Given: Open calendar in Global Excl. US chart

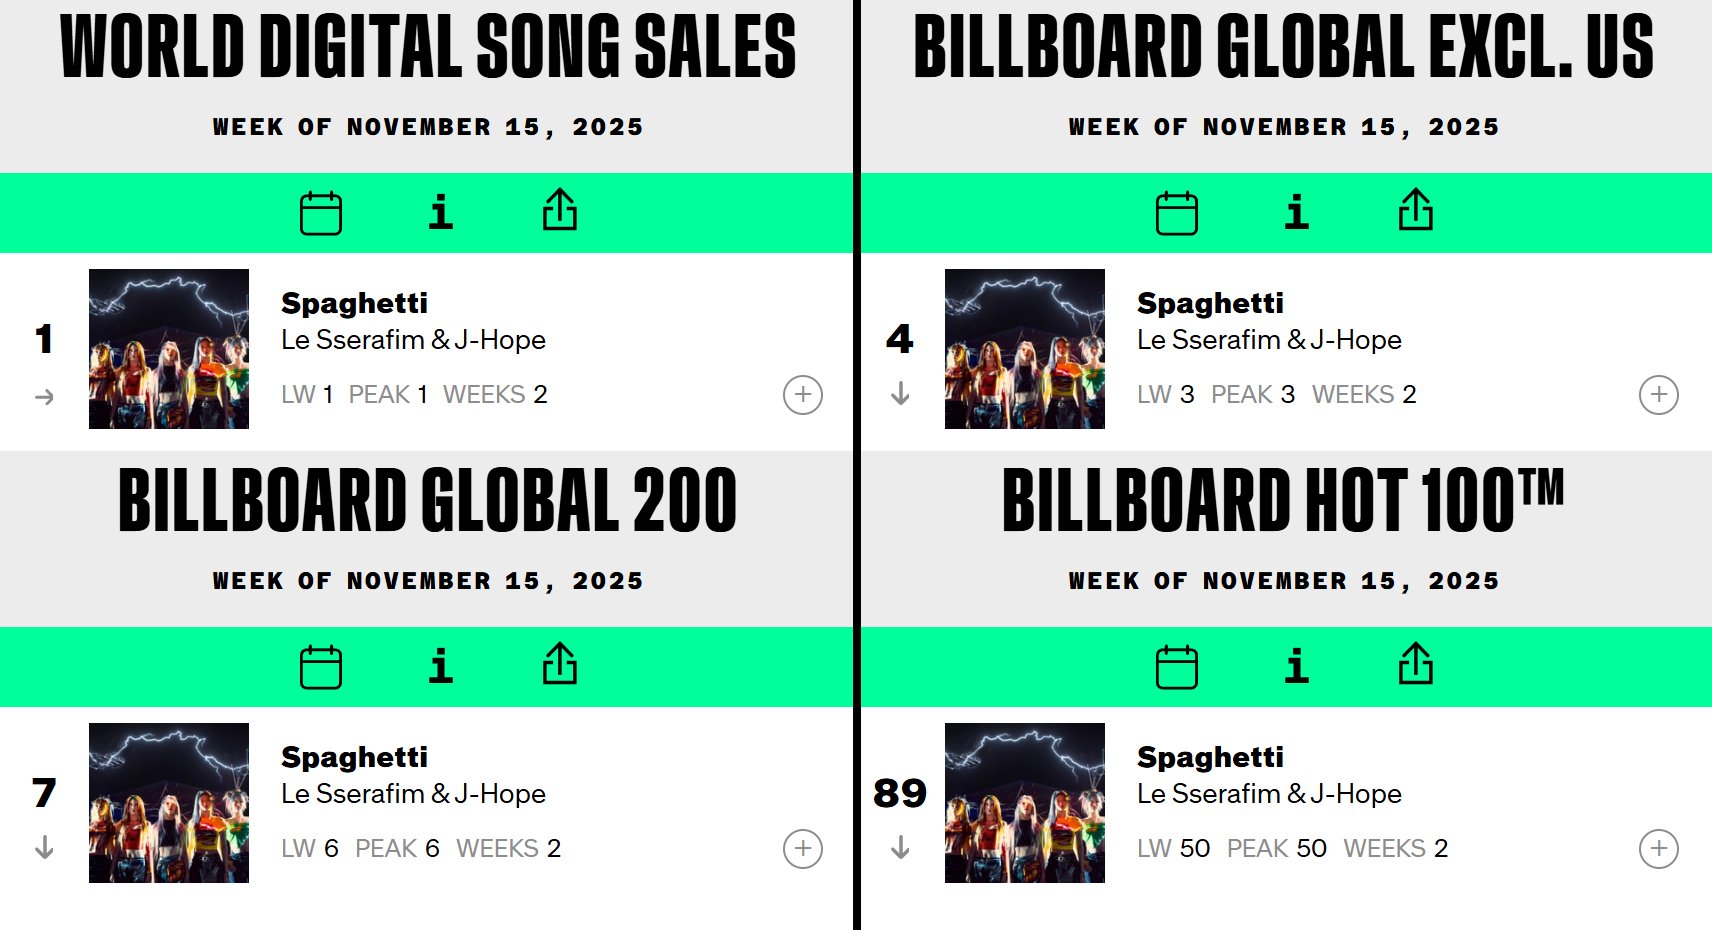Looking at the screenshot, I should (x=1177, y=213).
